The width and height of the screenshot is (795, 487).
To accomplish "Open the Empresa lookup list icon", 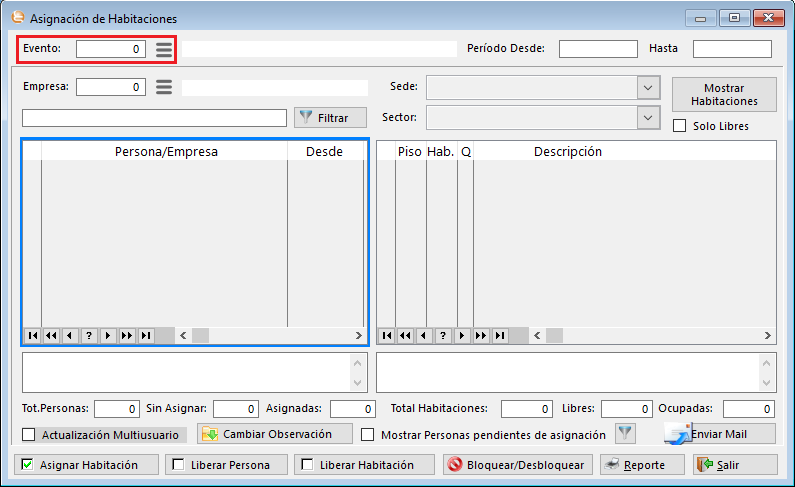I will 164,87.
